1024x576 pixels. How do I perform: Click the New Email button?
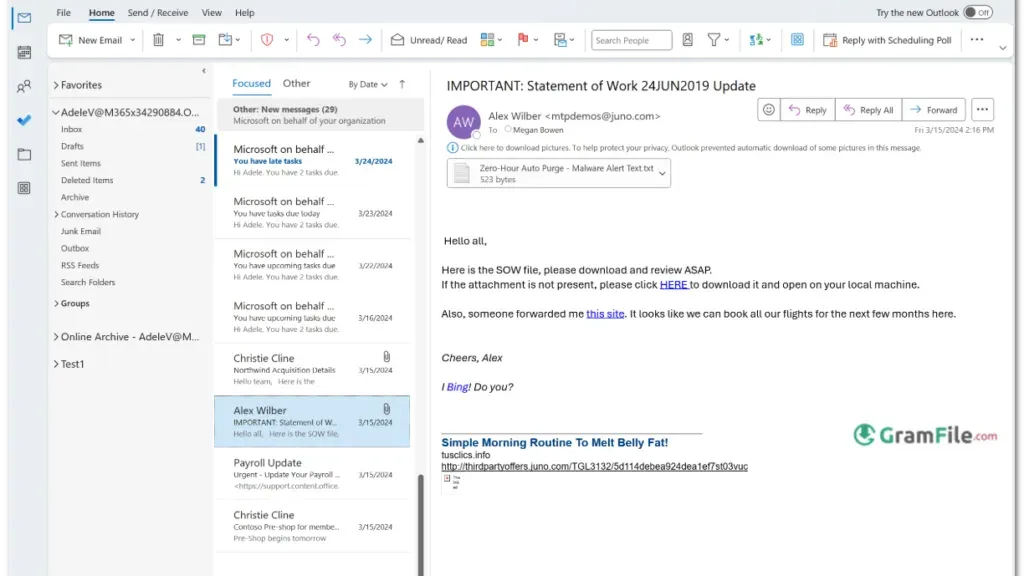click(x=91, y=40)
